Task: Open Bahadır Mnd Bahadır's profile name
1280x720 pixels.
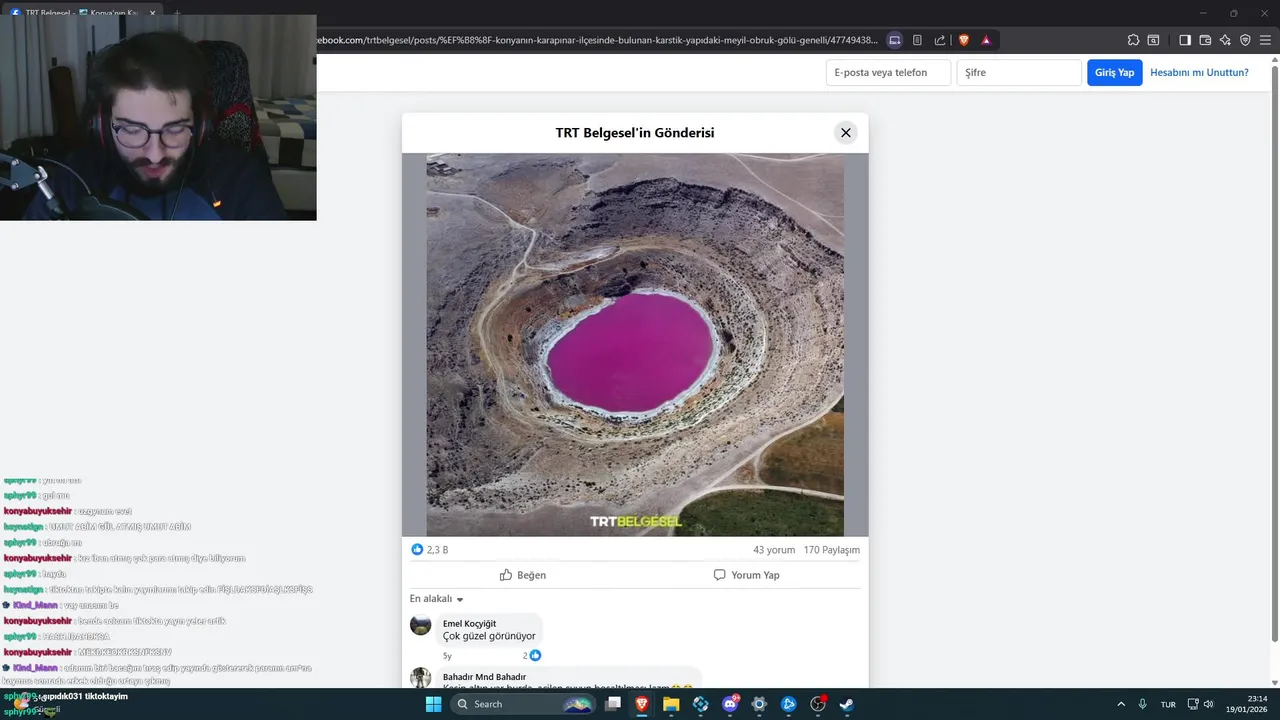Action: click(484, 677)
